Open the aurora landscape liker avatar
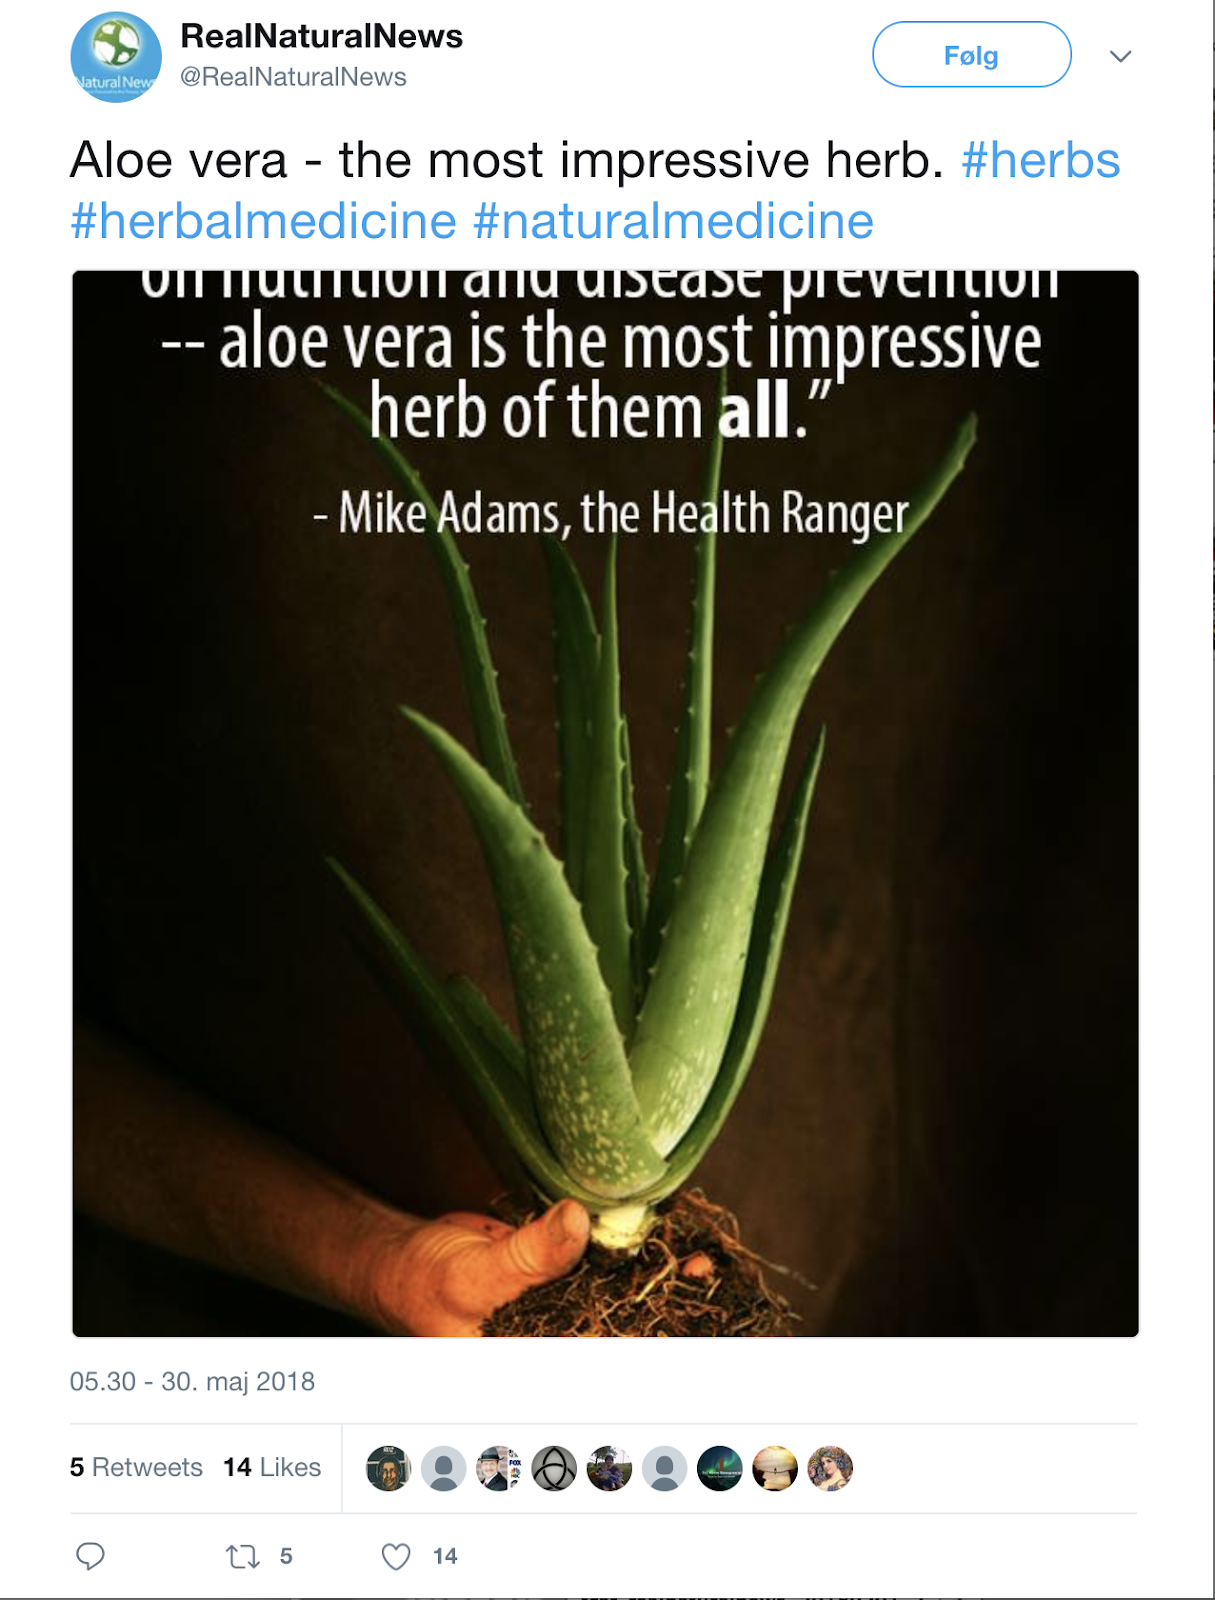 [x=720, y=1469]
